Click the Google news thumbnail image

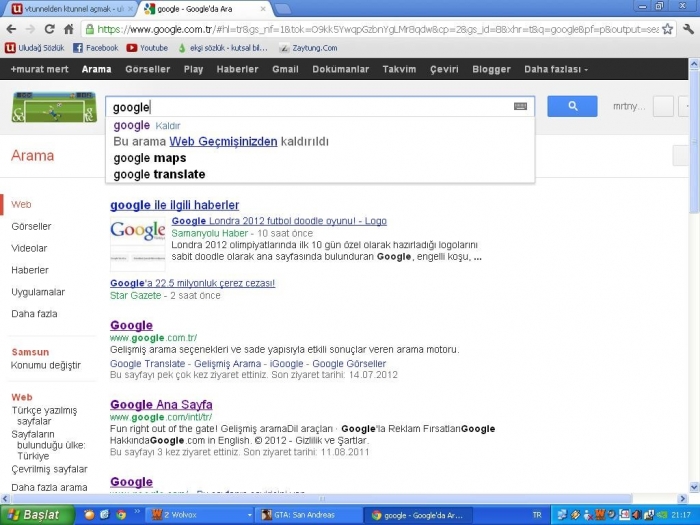coord(138,244)
